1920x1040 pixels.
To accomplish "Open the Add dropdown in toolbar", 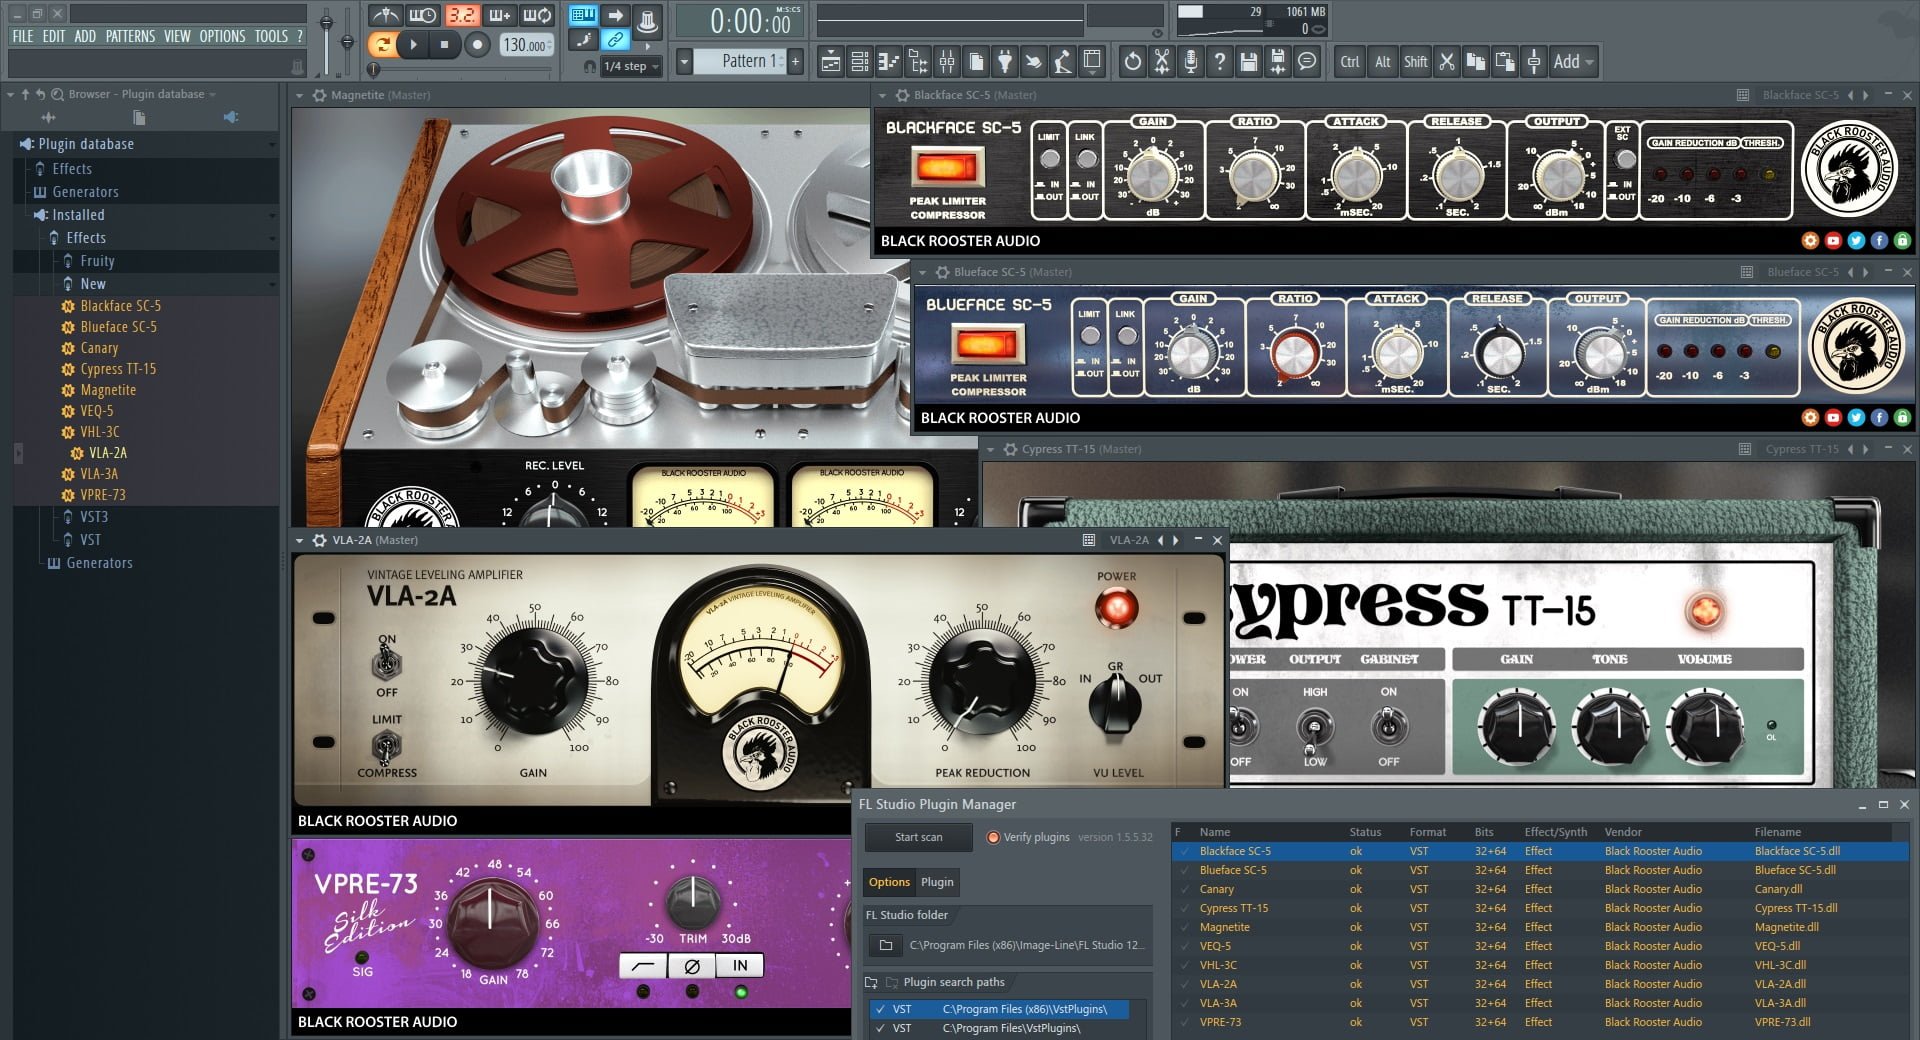I will coord(1574,62).
